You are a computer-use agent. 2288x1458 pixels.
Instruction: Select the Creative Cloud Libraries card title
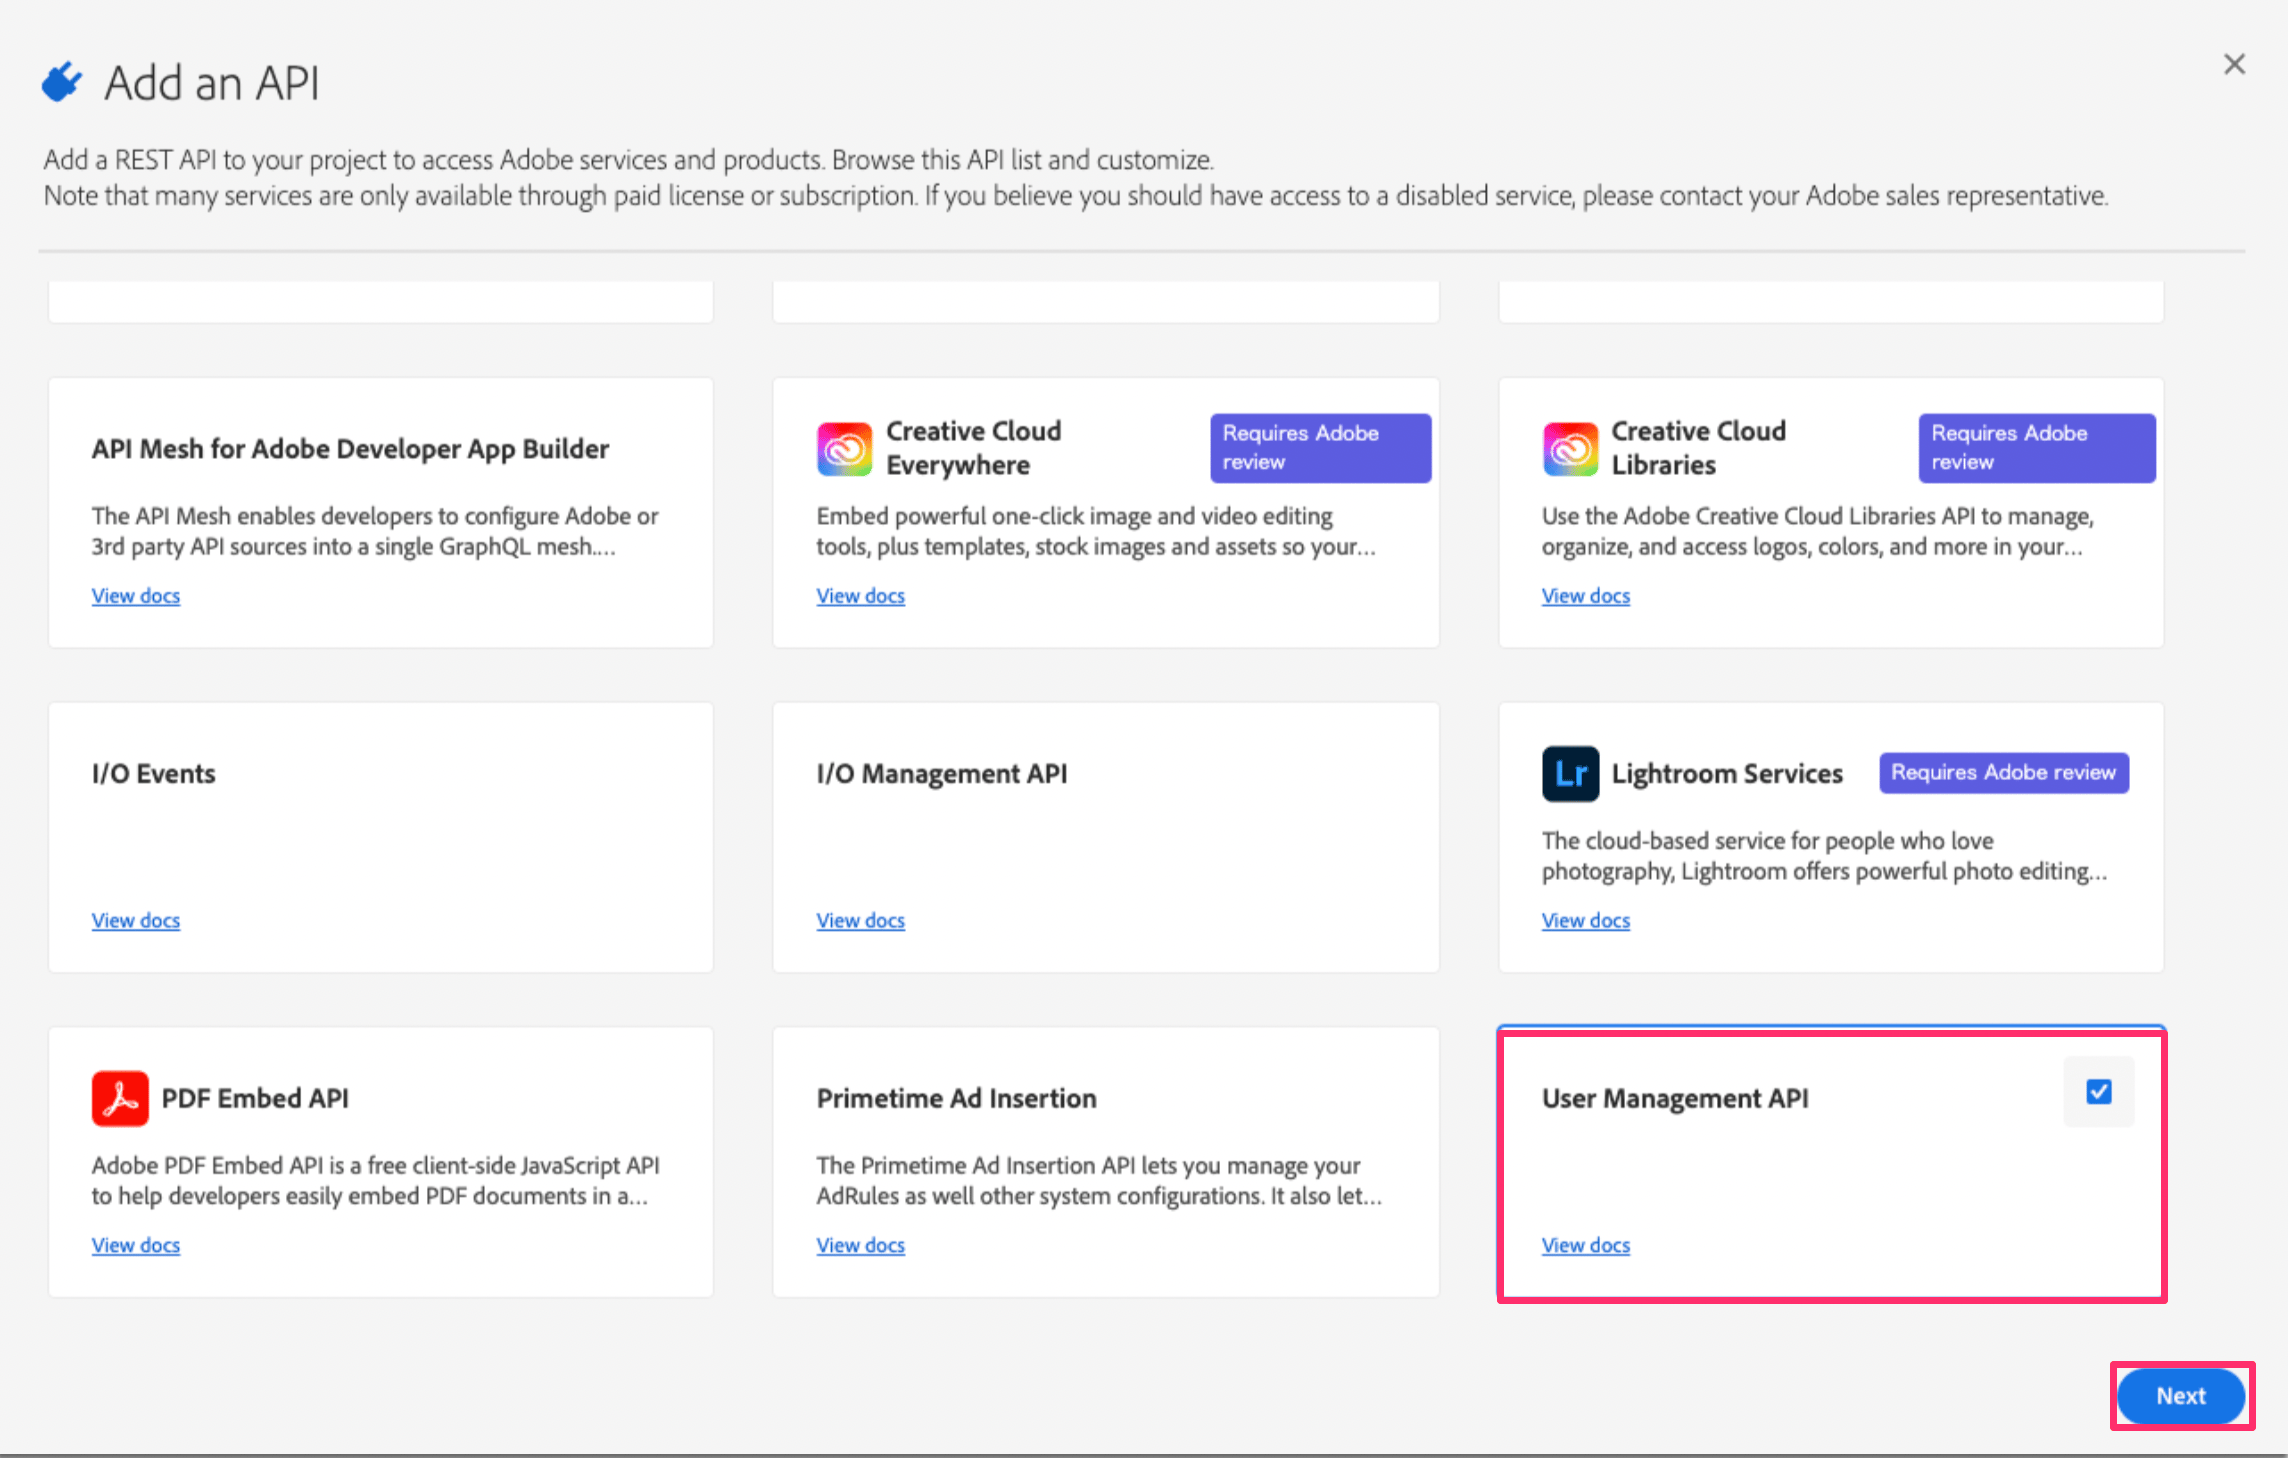coord(1699,448)
